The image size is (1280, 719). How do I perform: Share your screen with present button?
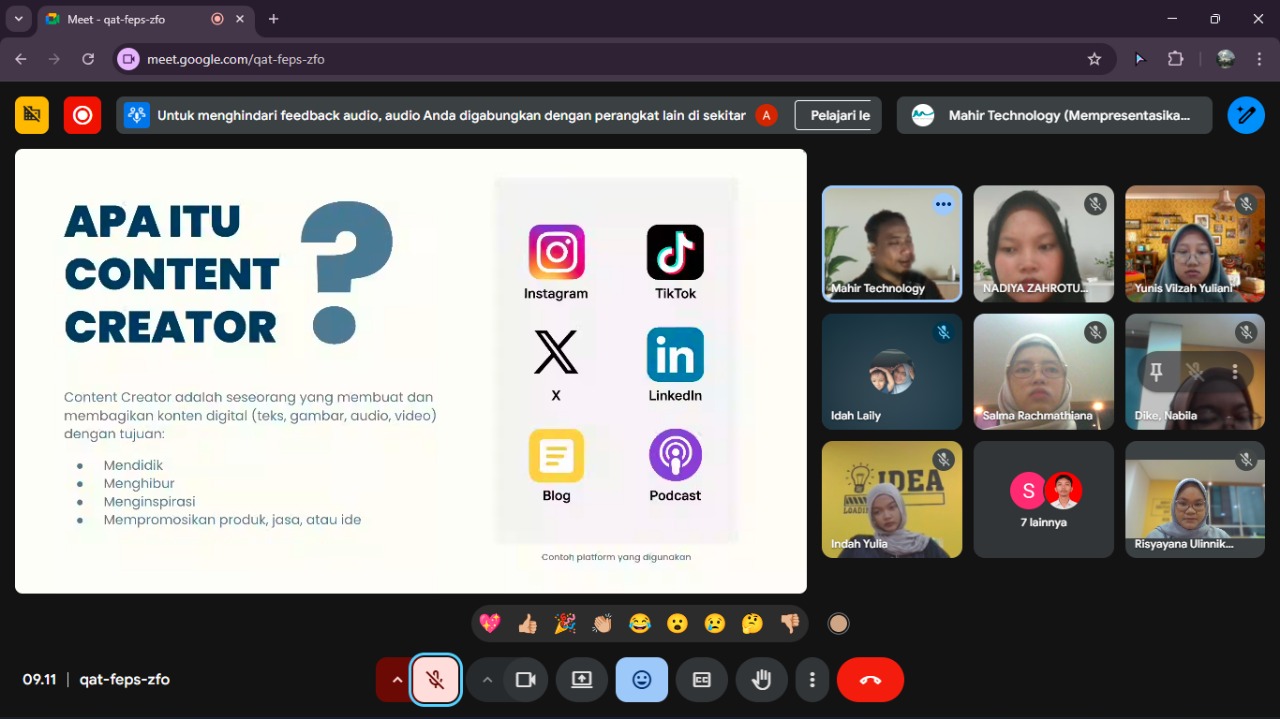pyautogui.click(x=582, y=680)
